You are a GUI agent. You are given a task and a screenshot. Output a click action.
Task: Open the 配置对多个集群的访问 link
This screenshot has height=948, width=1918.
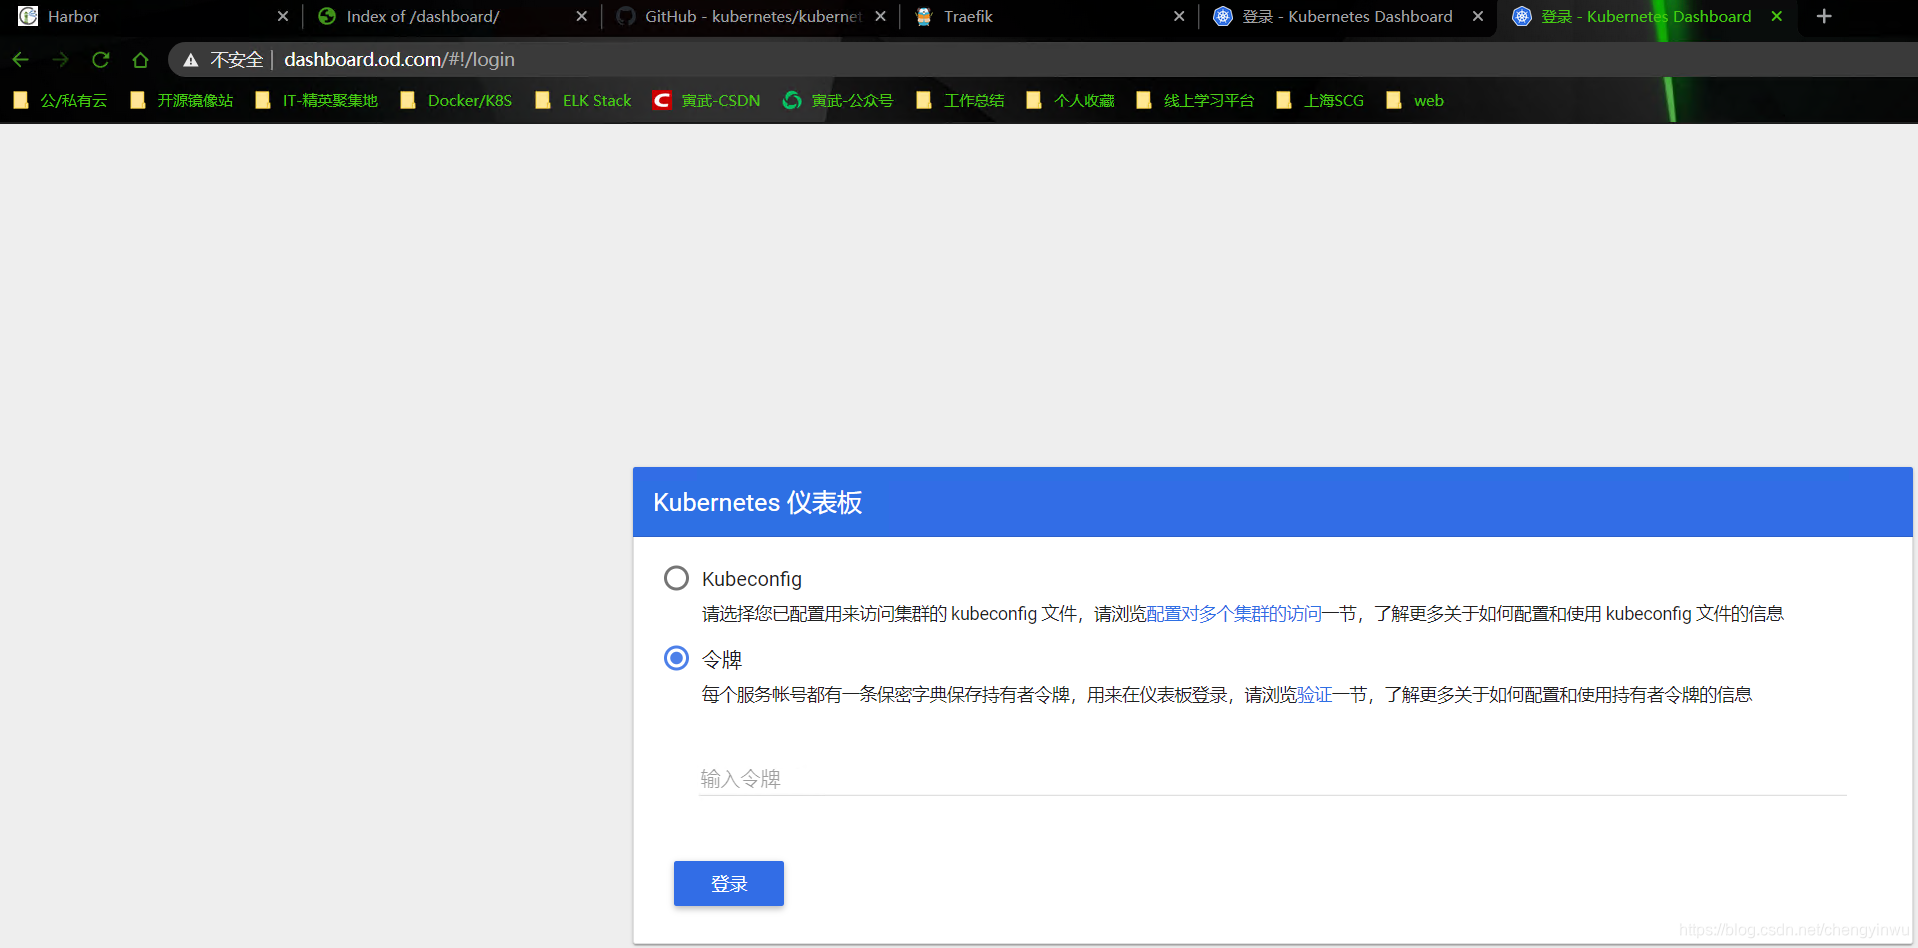[1236, 613]
